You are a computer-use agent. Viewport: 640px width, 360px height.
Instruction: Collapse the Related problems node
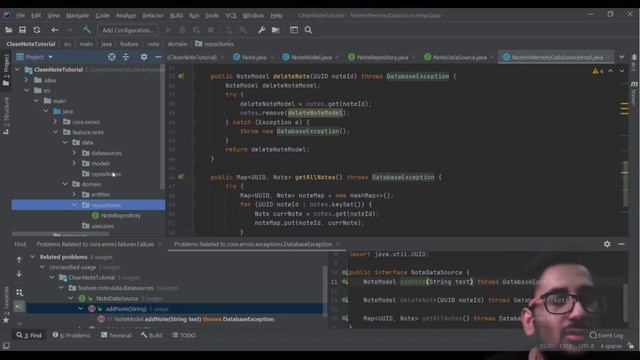click(33, 257)
